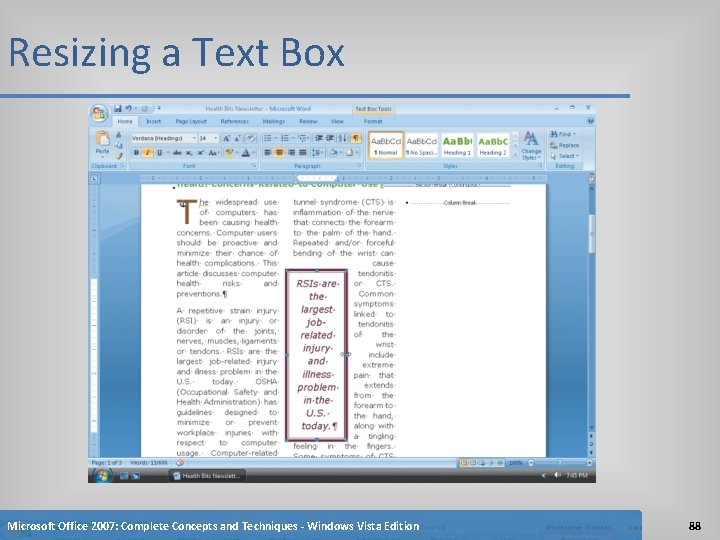This screenshot has width=720, height=540.
Task: Open Word Help question mark
Action: tap(590, 121)
